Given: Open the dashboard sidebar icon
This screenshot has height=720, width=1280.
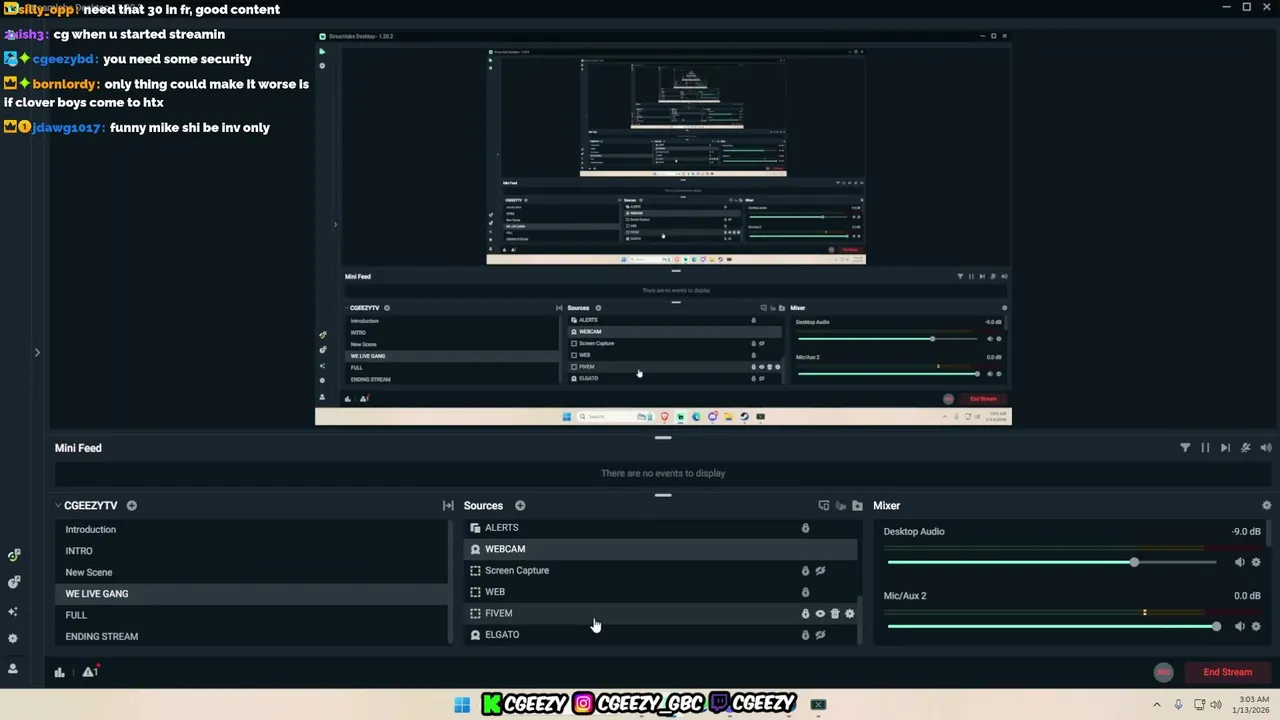Looking at the screenshot, I should (13, 555).
